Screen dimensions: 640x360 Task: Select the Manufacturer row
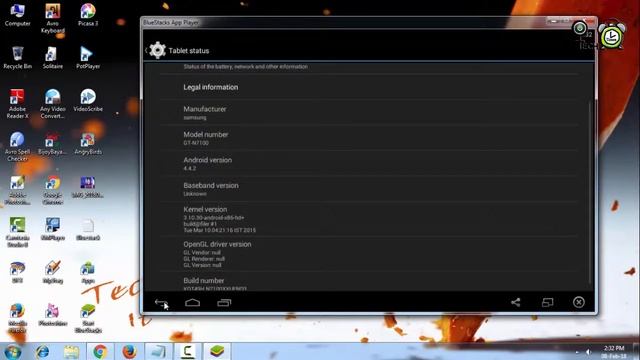369,113
